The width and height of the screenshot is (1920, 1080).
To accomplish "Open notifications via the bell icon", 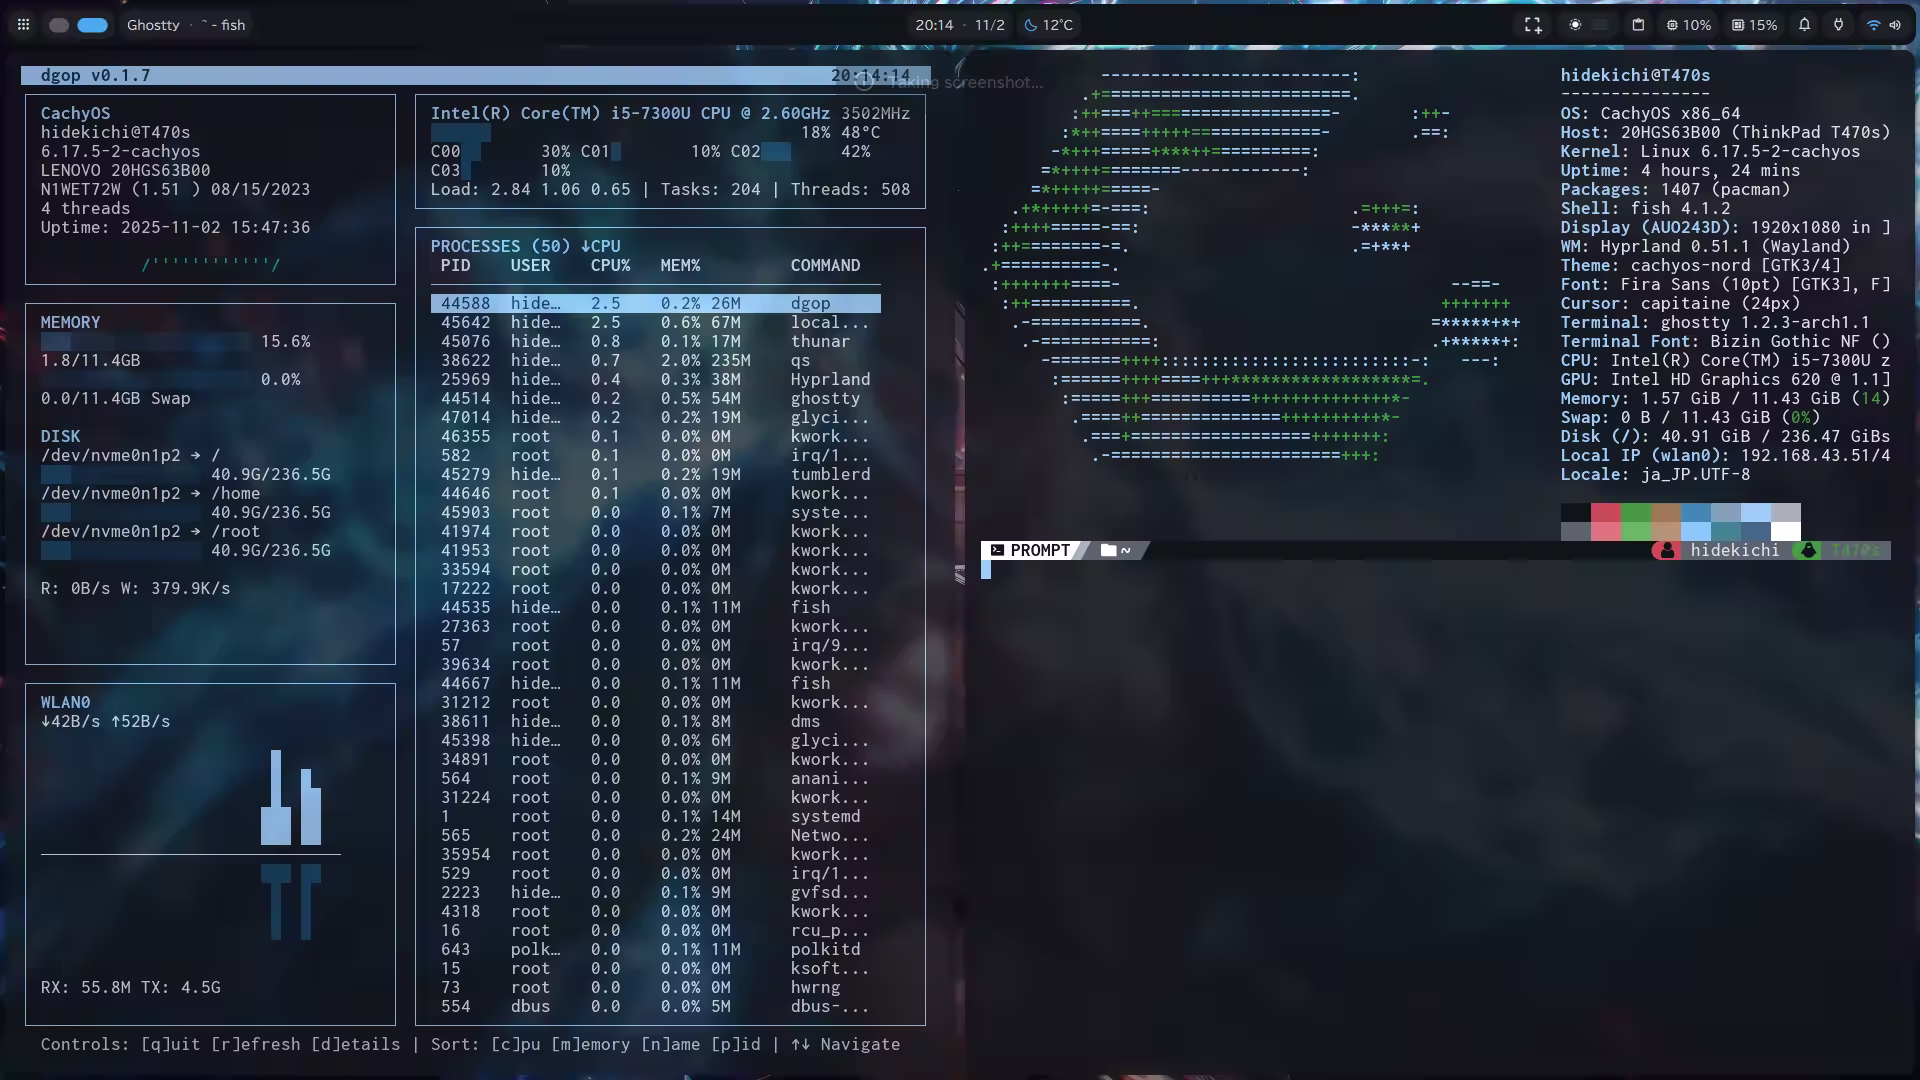I will coord(1803,25).
